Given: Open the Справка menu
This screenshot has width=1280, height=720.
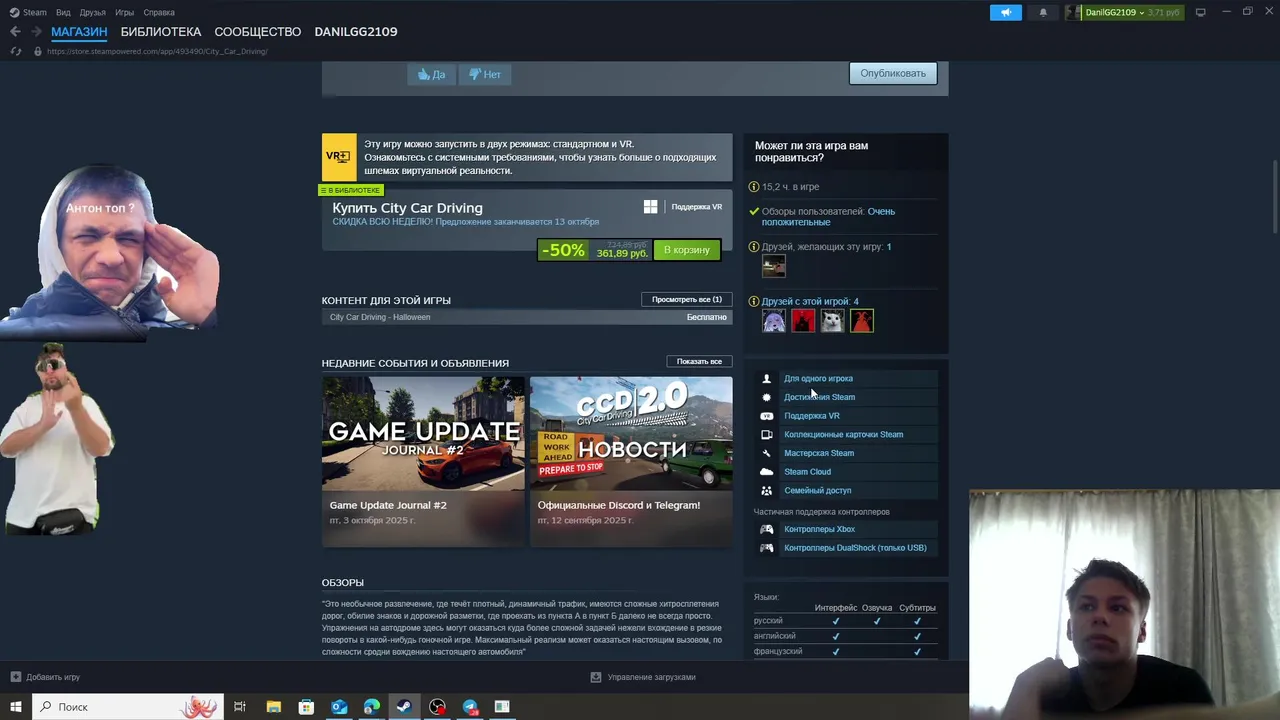Looking at the screenshot, I should (159, 12).
